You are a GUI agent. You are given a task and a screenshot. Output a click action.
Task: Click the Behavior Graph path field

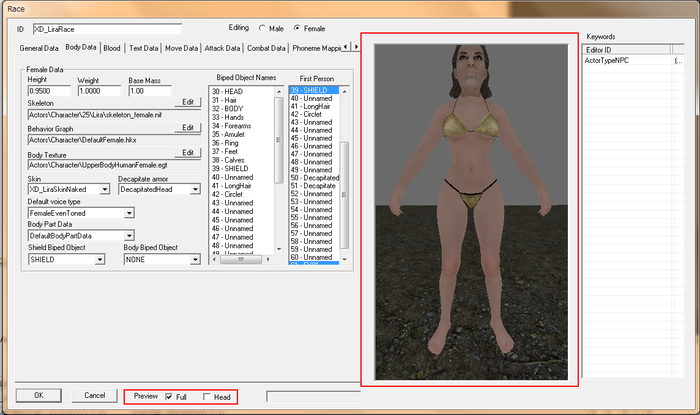click(114, 140)
